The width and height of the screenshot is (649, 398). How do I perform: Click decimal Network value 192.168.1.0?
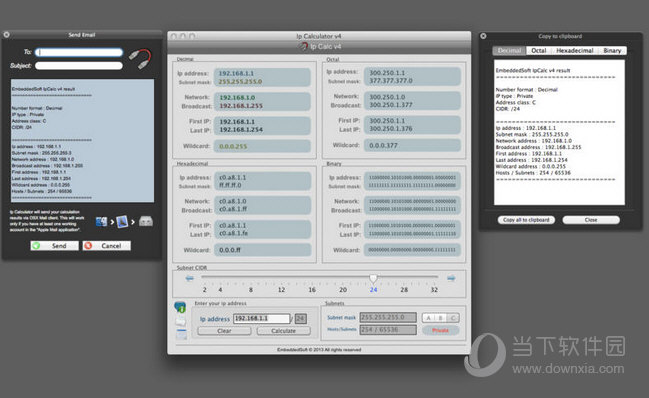pyautogui.click(x=237, y=98)
